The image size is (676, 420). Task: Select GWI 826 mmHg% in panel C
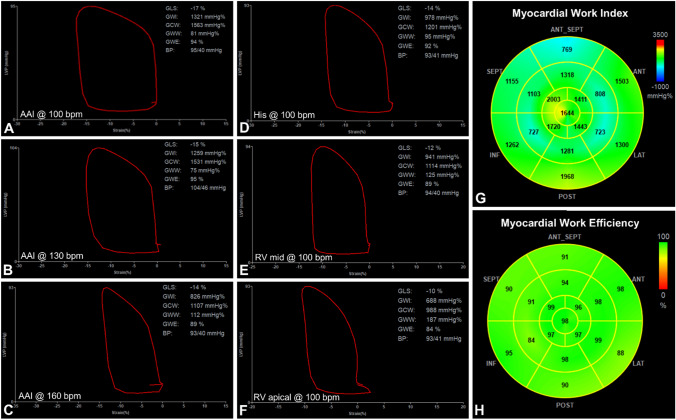coord(205,297)
